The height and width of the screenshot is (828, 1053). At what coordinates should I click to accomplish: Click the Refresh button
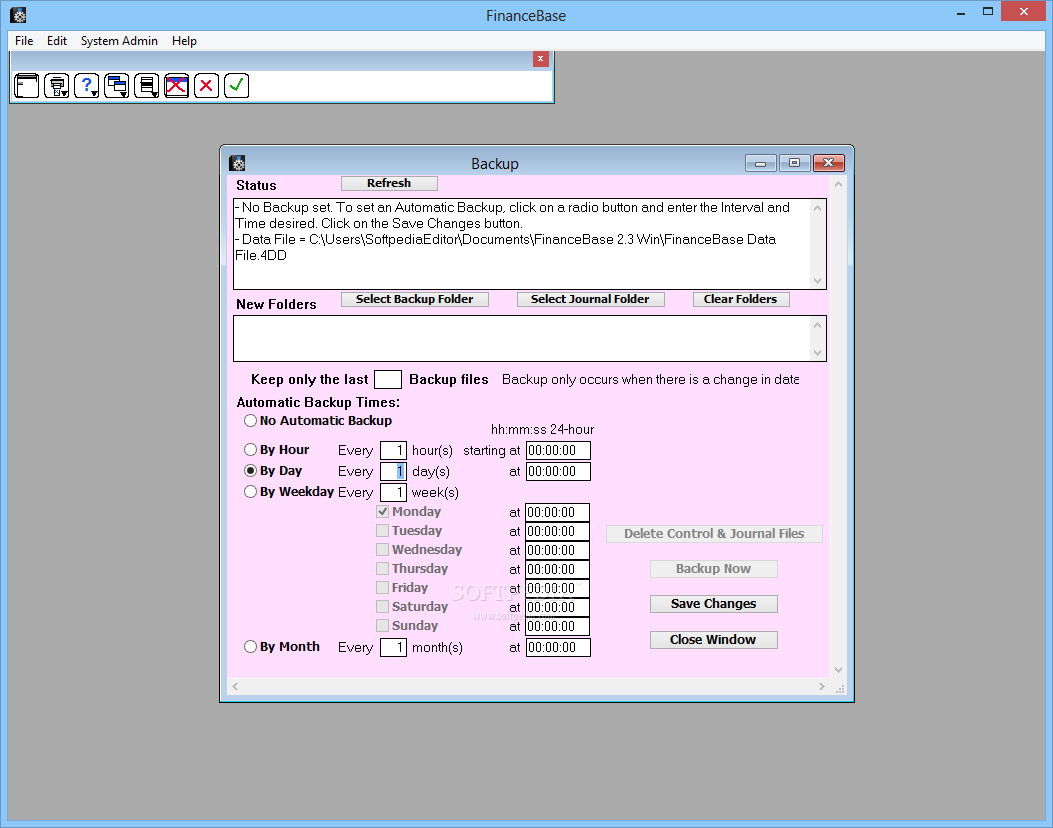pos(390,183)
